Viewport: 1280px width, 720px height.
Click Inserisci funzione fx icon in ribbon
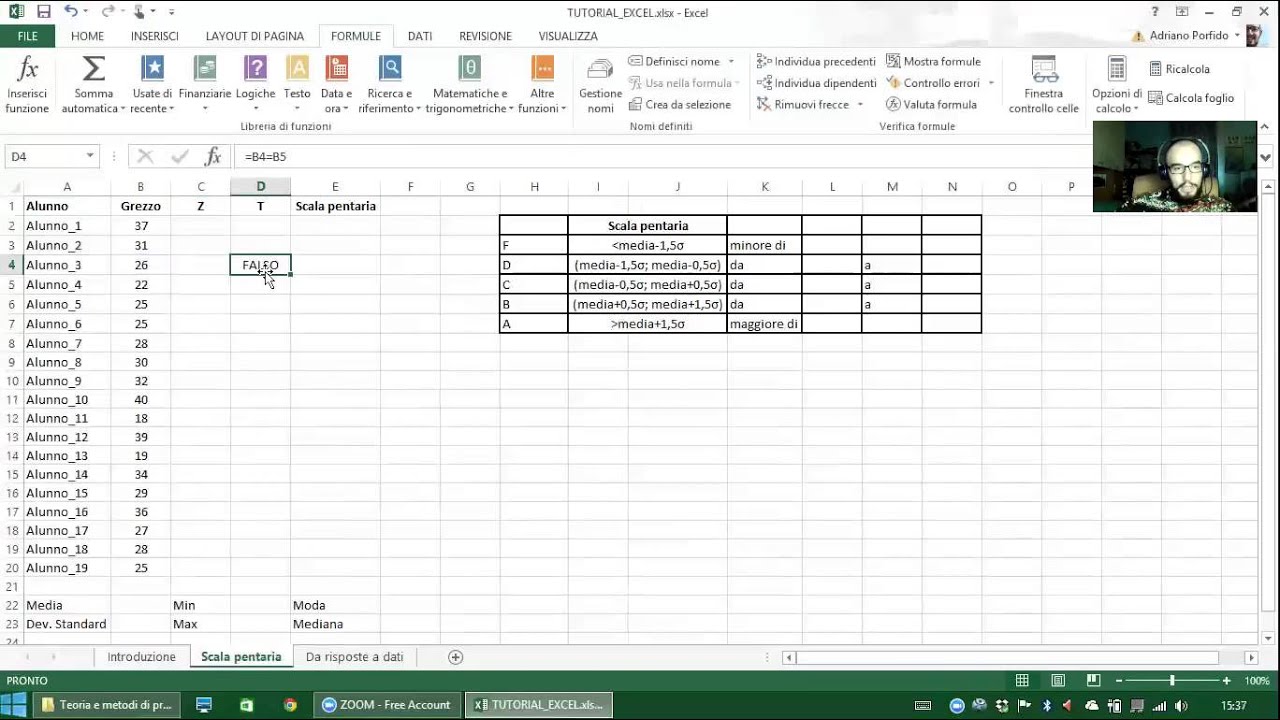point(28,85)
